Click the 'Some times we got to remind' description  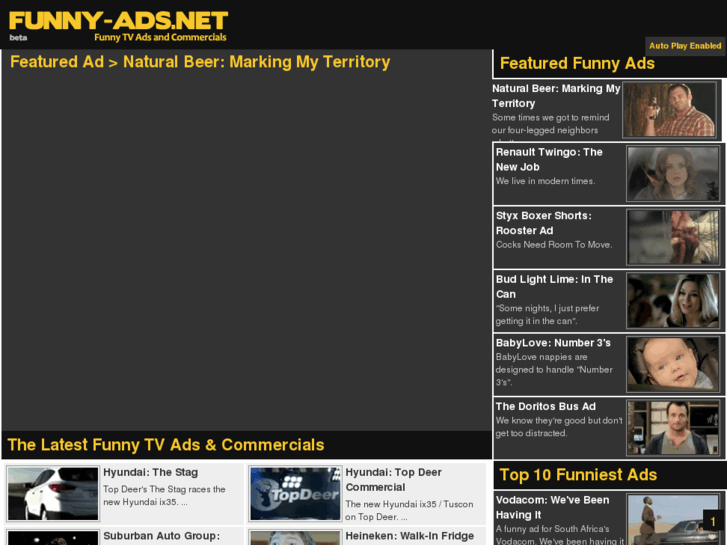click(550, 124)
